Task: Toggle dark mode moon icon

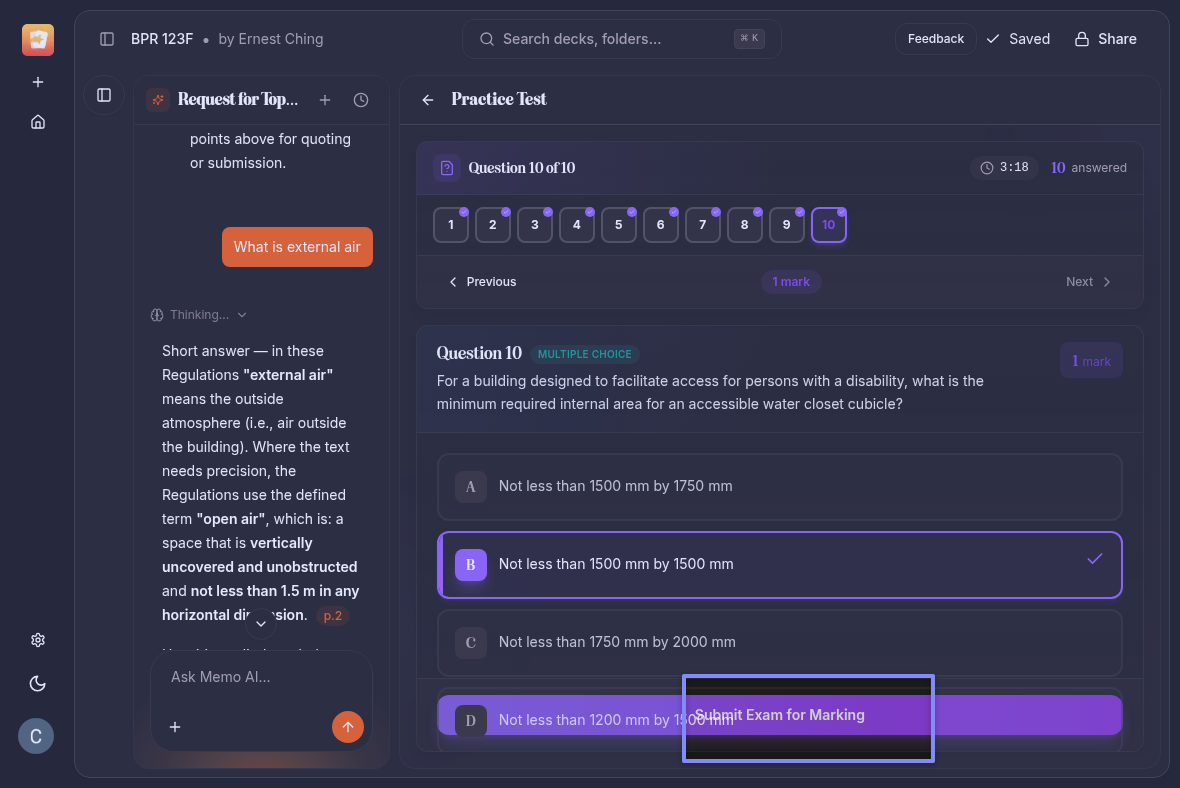Action: pos(38,684)
